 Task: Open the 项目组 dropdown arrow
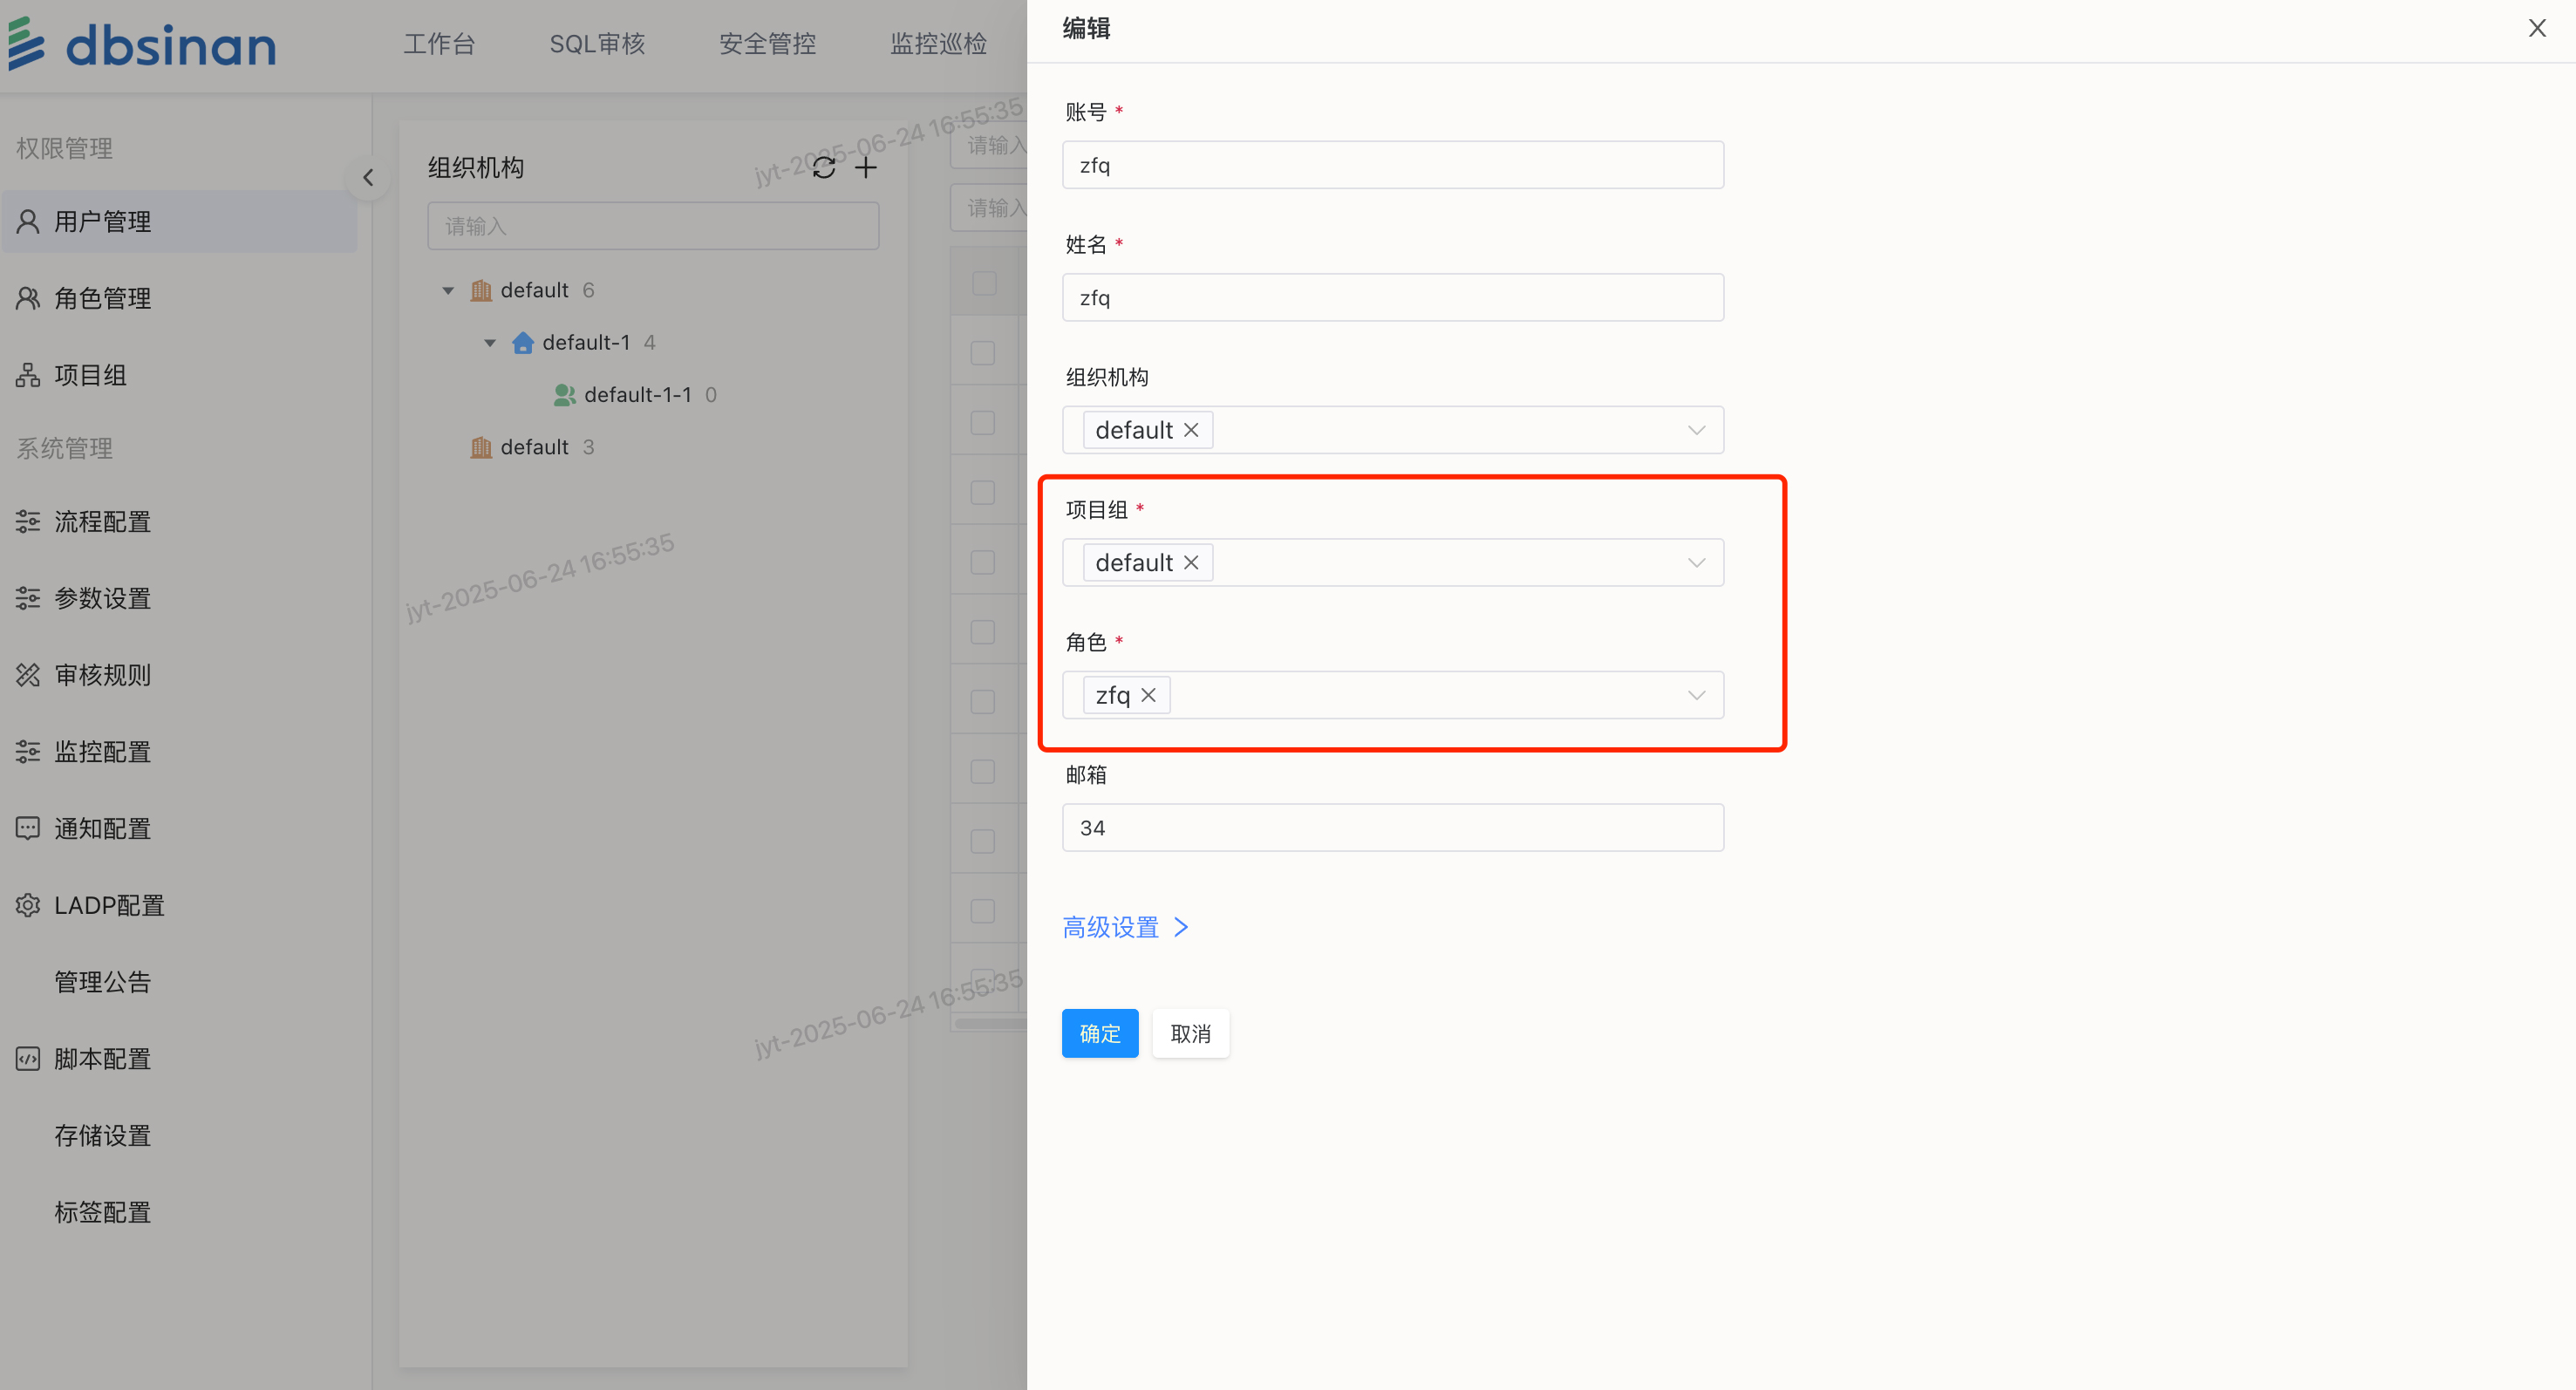click(1696, 563)
